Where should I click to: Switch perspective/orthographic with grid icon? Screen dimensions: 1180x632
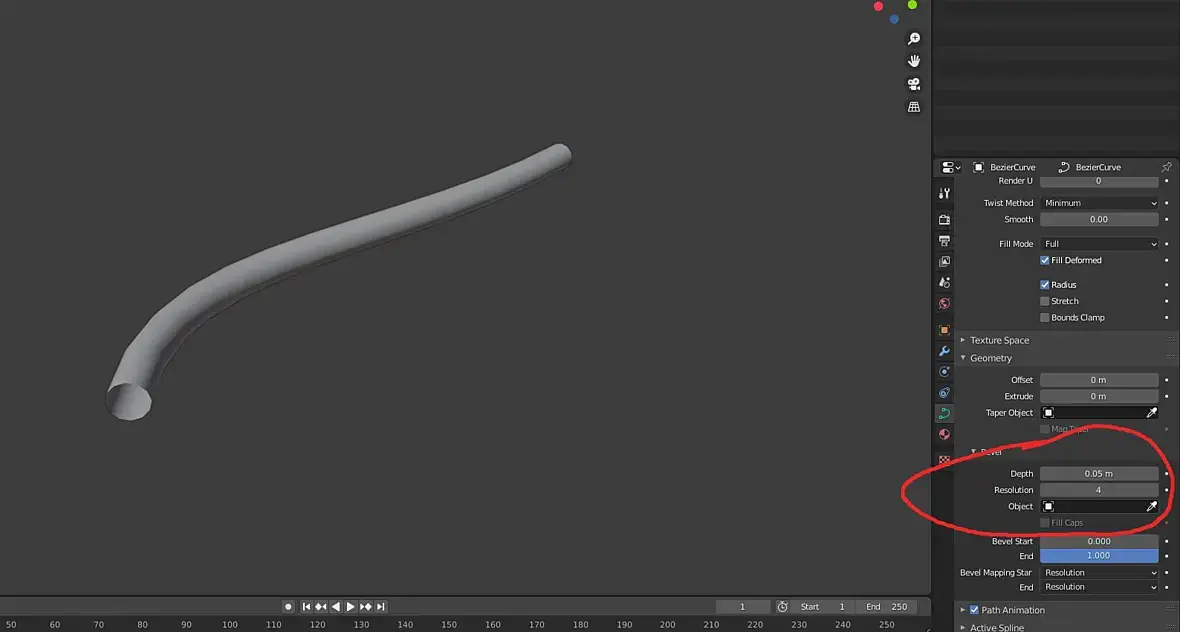(914, 107)
